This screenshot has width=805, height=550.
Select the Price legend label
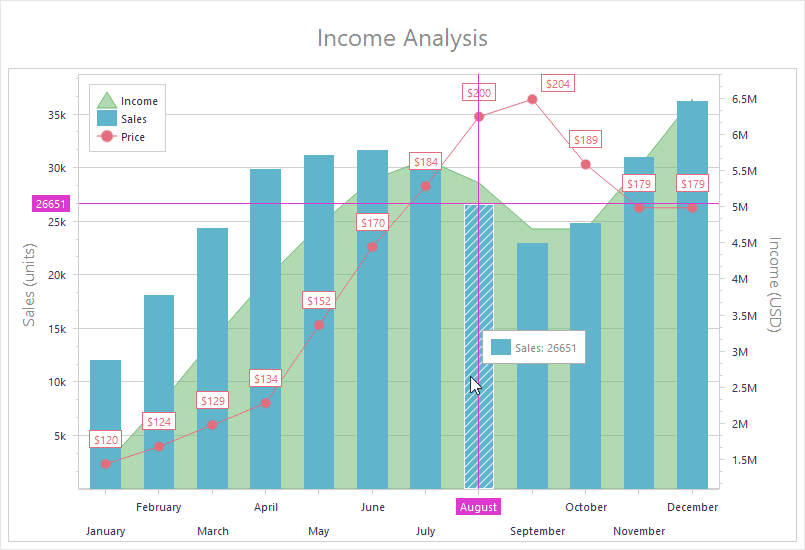[x=133, y=137]
